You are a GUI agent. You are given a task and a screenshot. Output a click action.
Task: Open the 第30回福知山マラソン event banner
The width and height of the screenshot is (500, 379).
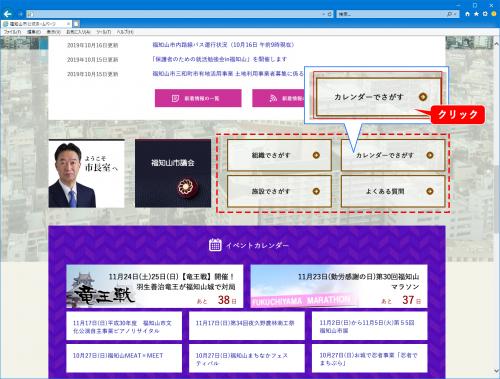pyautogui.click(x=339, y=286)
